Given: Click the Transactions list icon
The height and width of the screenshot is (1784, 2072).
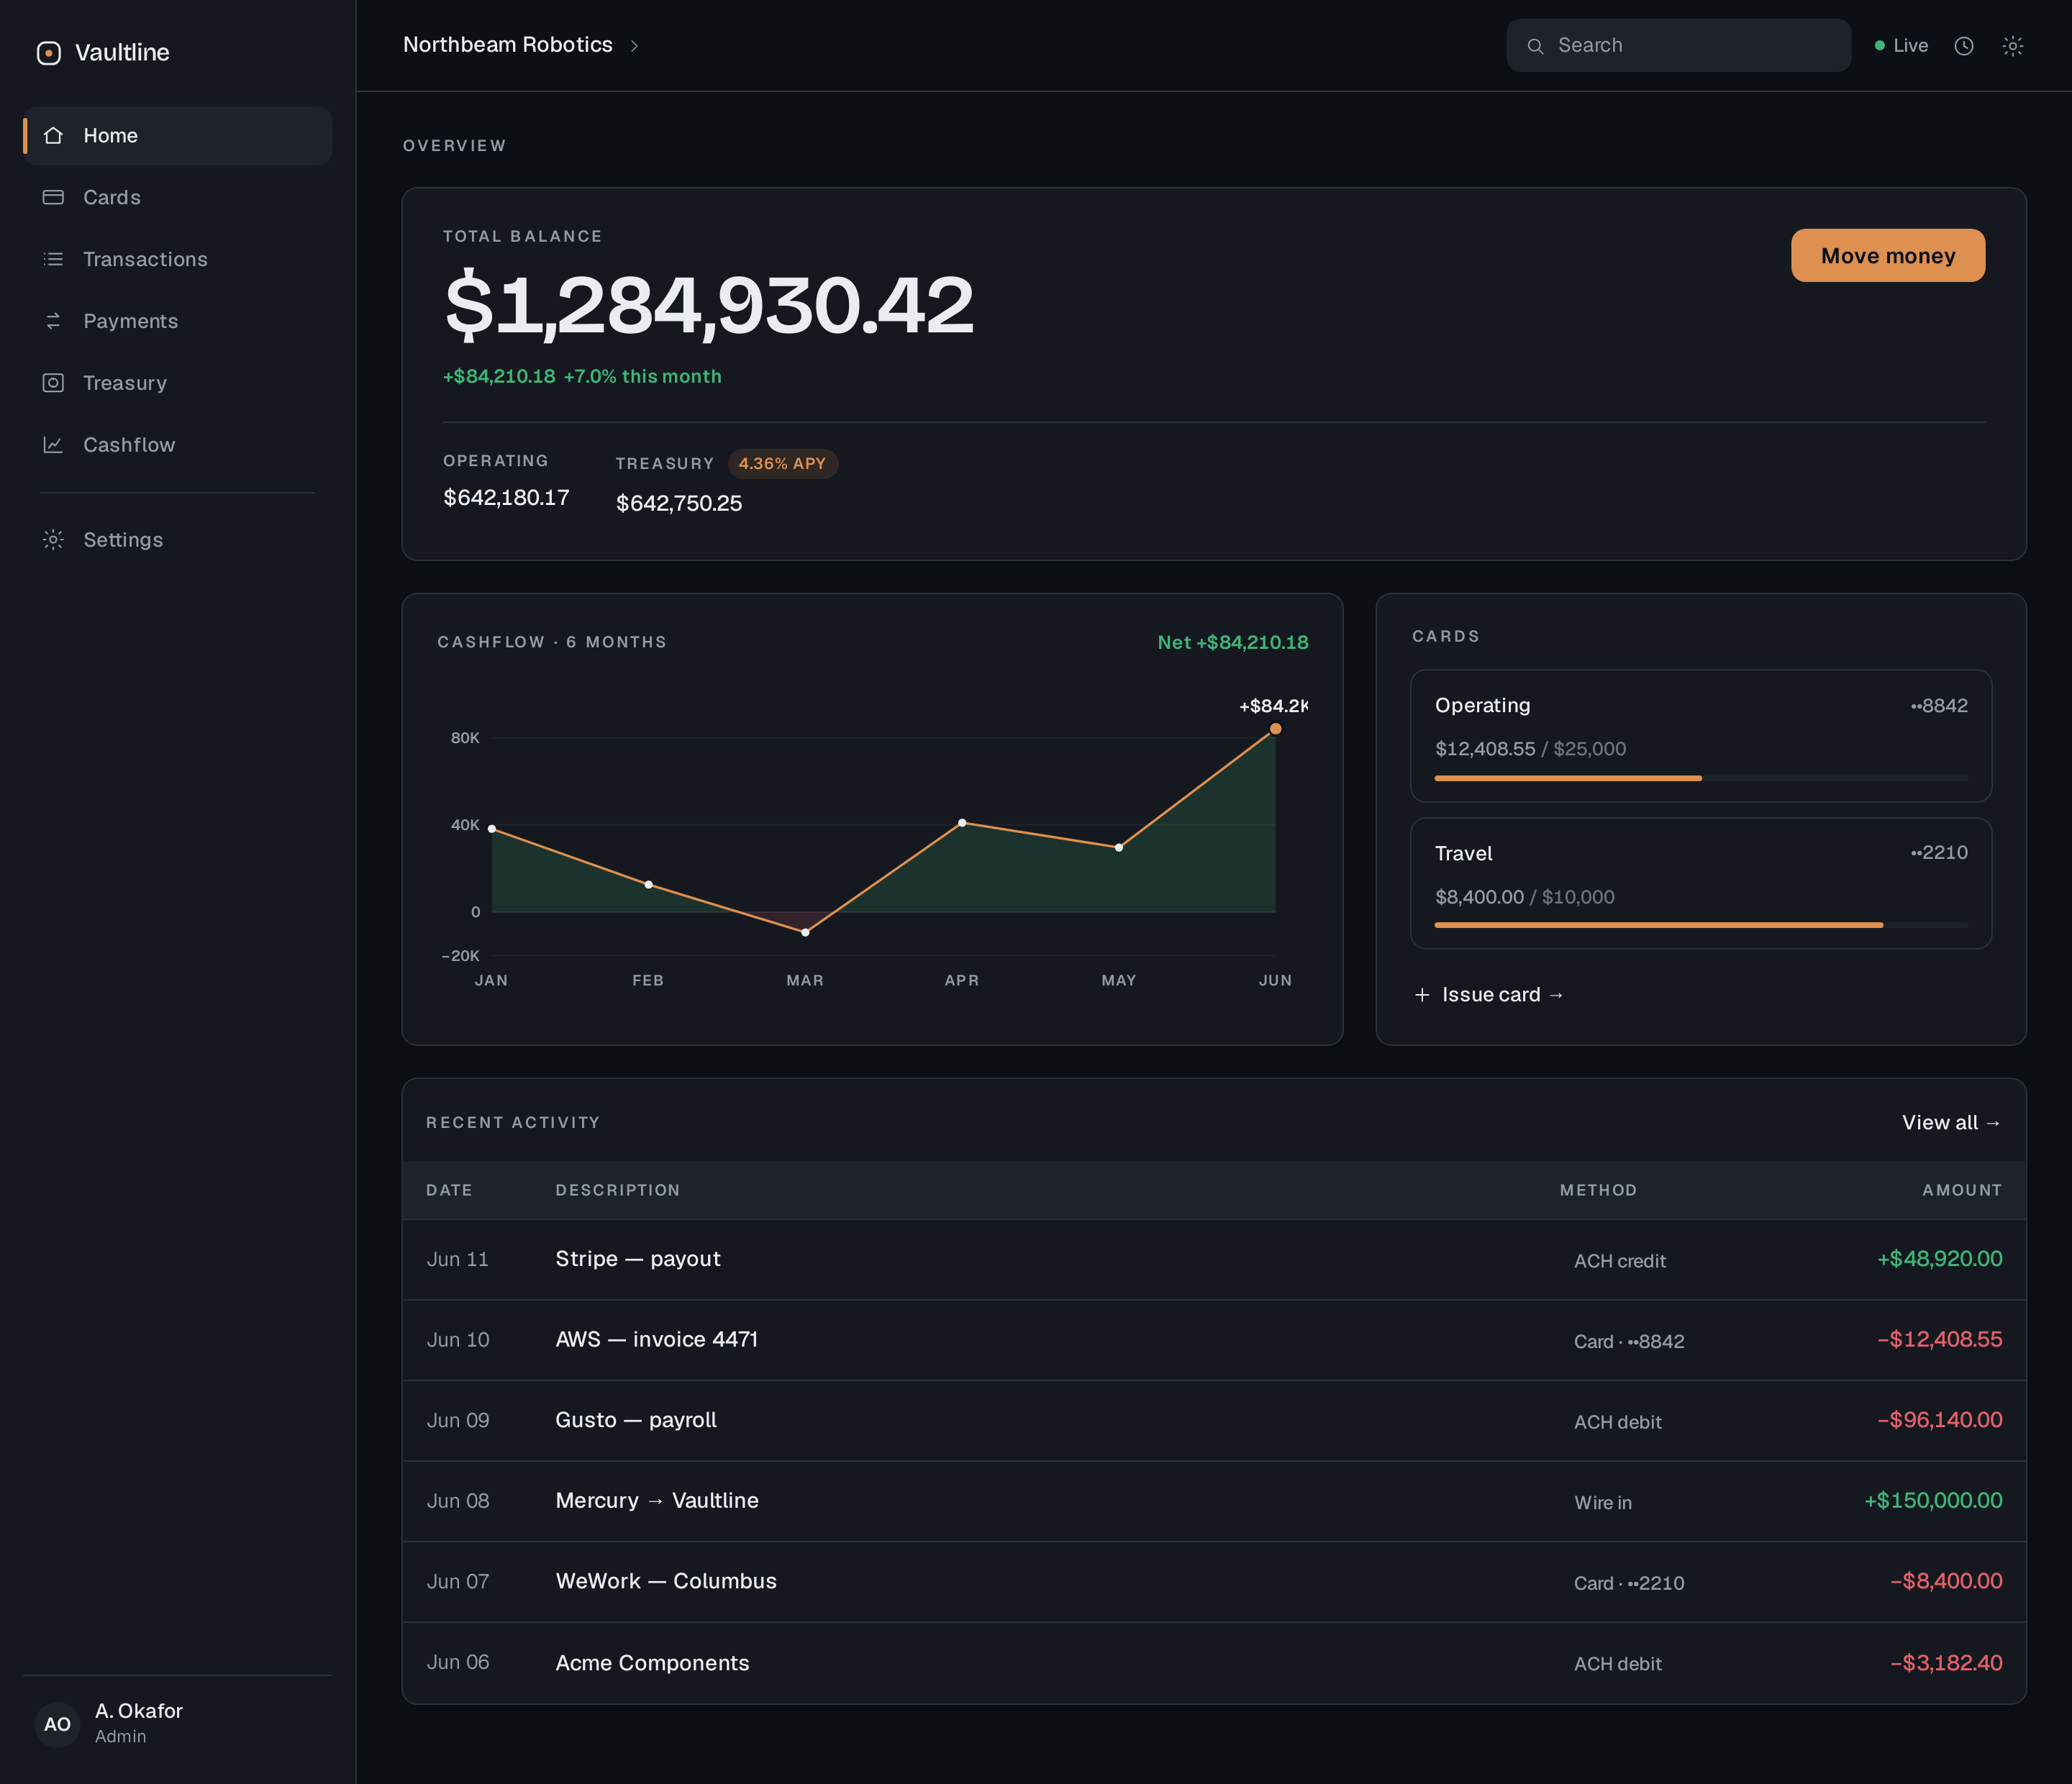Looking at the screenshot, I should [53, 259].
